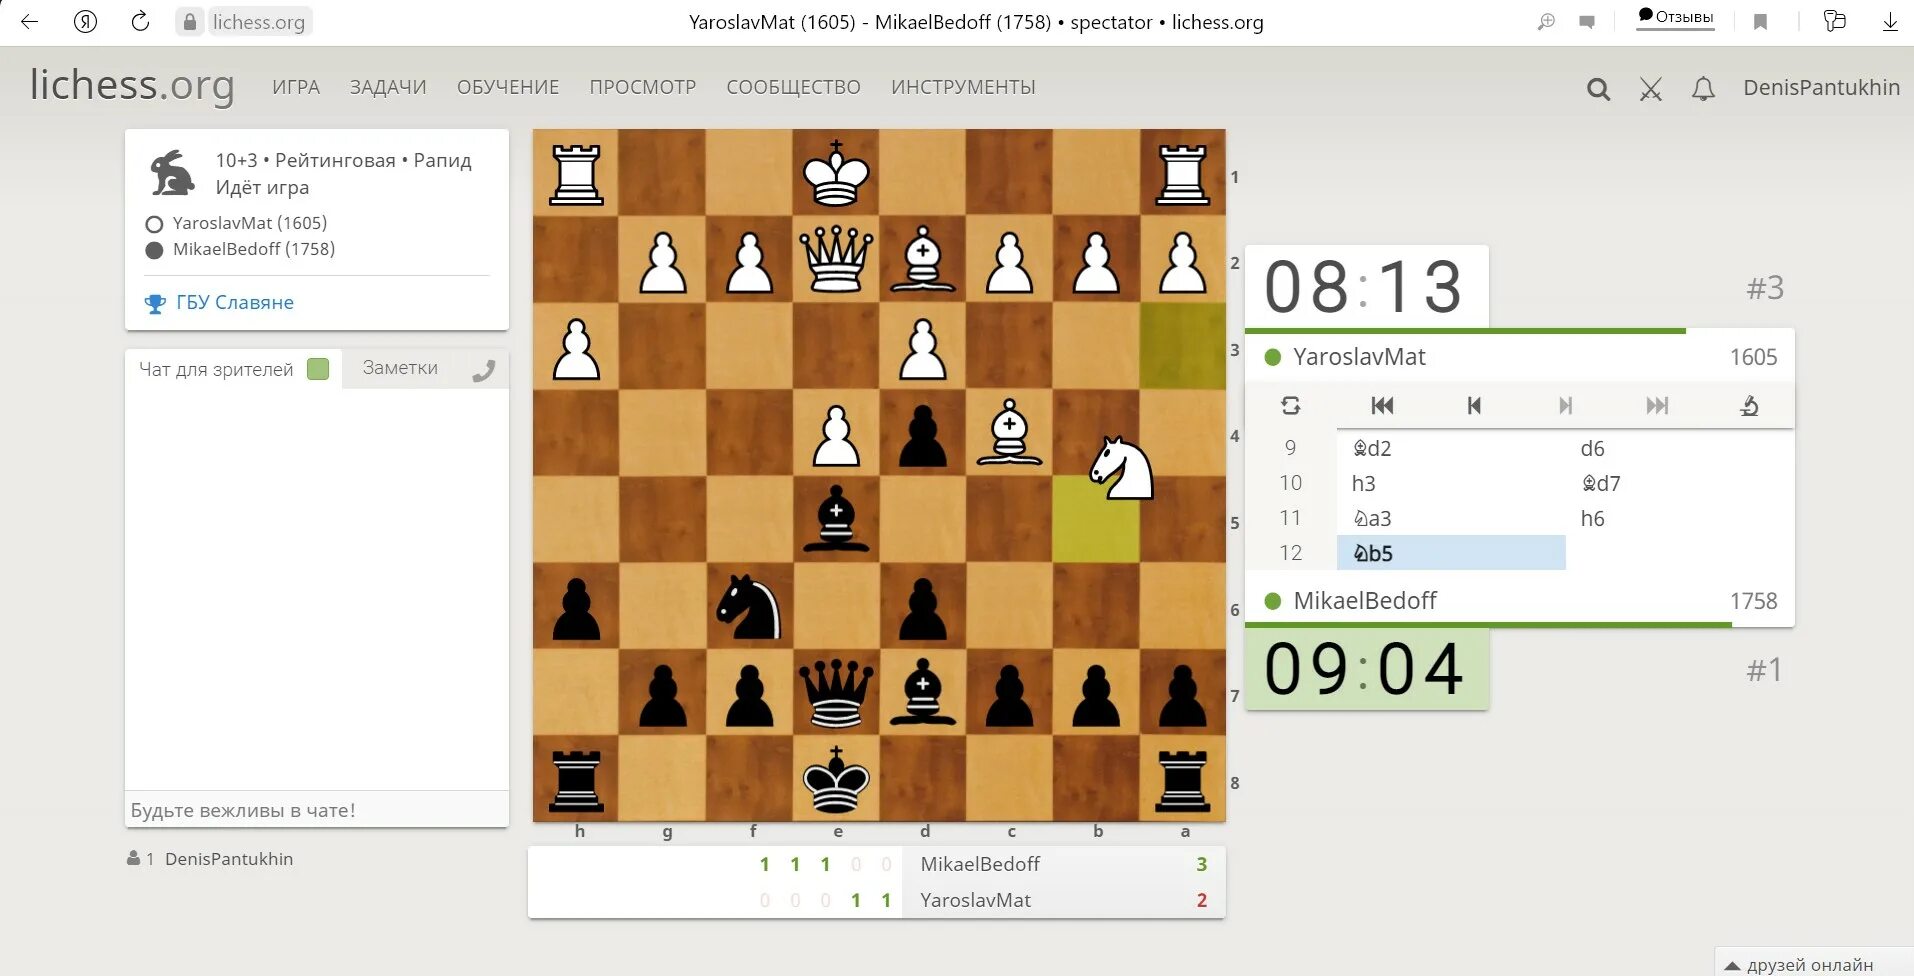Select move 11 Na3 in move list
The height and width of the screenshot is (976, 1914).
(1451, 518)
